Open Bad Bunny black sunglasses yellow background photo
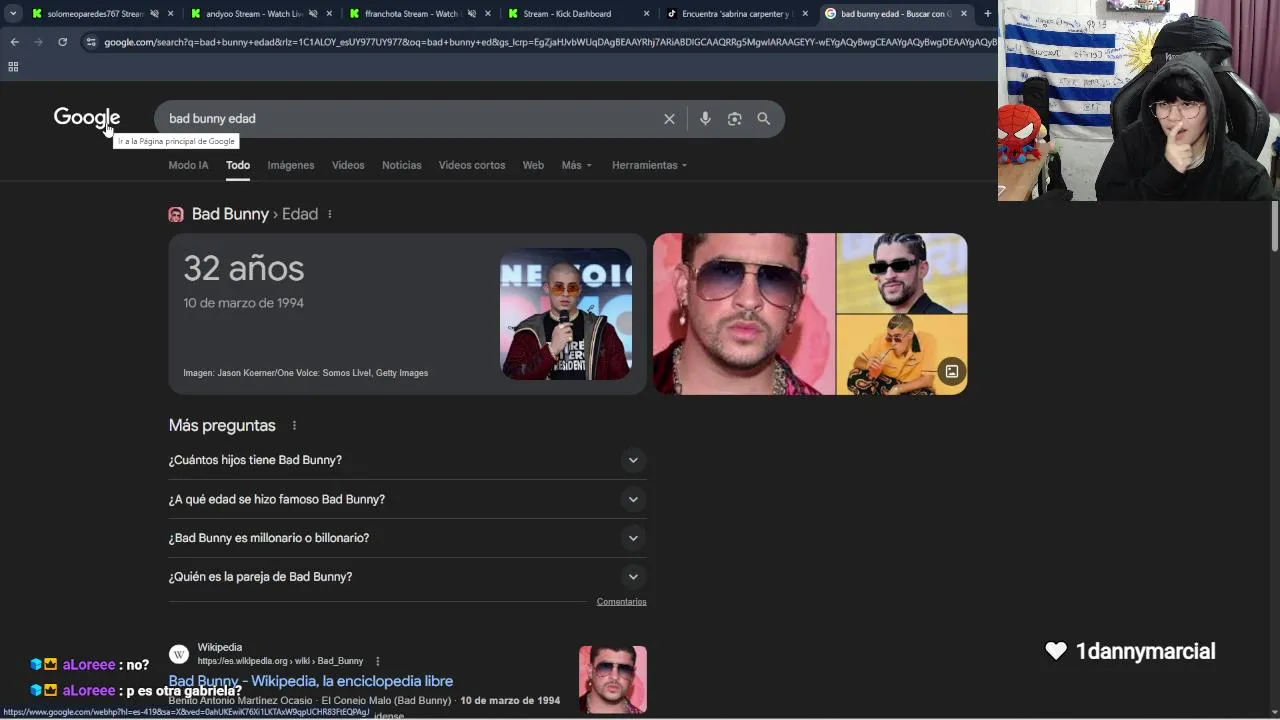Image resolution: width=1280 pixels, height=720 pixels. click(902, 273)
